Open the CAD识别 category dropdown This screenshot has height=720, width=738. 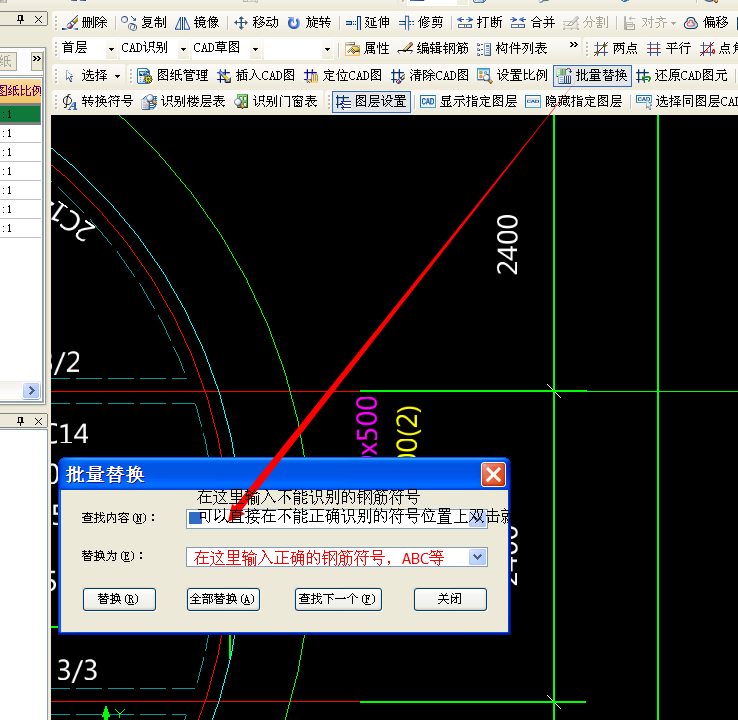pos(184,49)
